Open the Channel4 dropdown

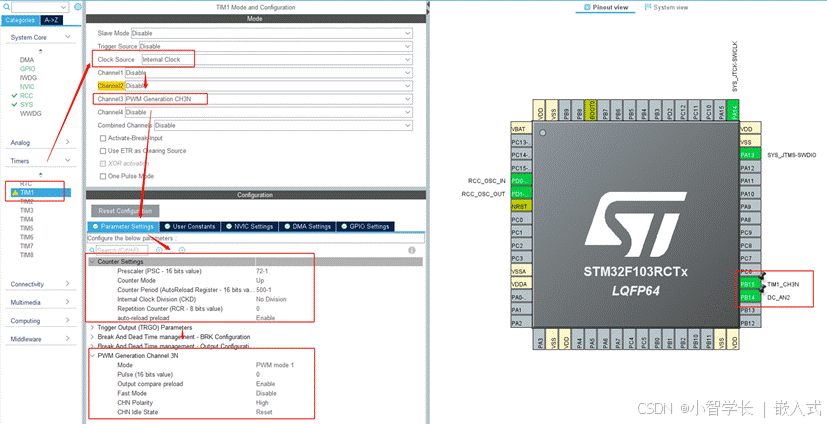(268, 112)
